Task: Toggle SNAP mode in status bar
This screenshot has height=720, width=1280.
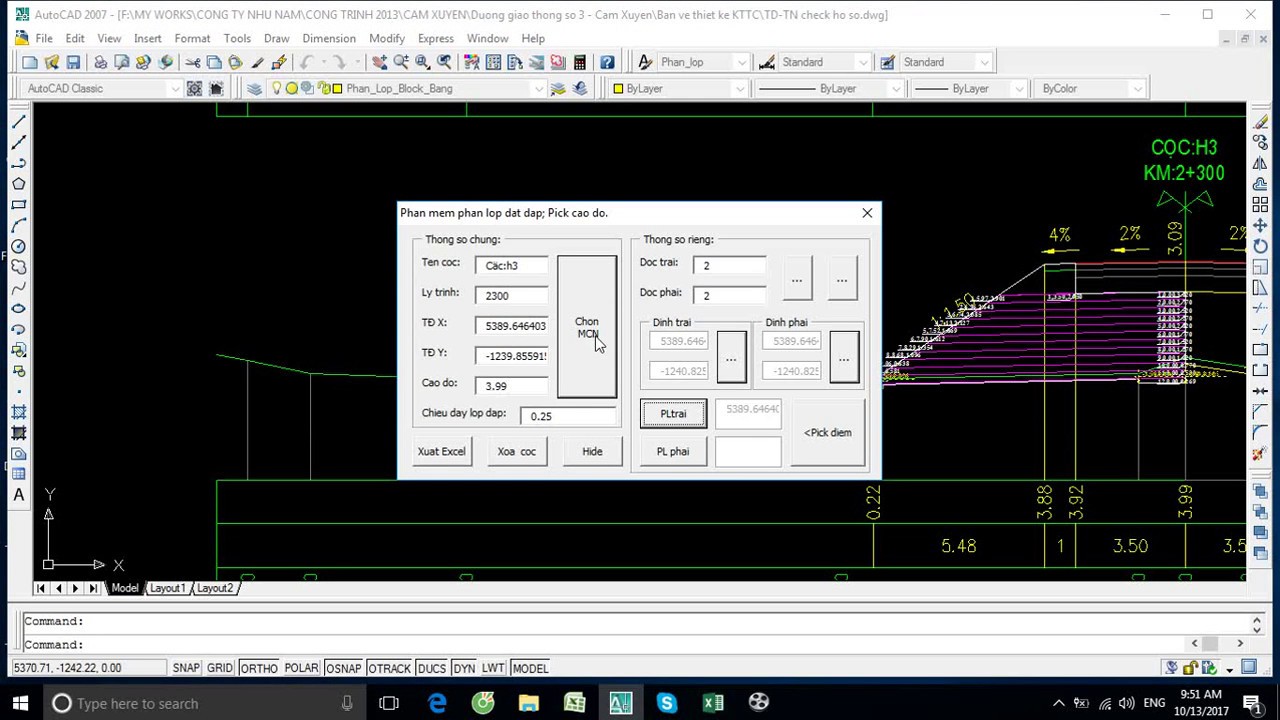Action: pyautogui.click(x=186, y=668)
